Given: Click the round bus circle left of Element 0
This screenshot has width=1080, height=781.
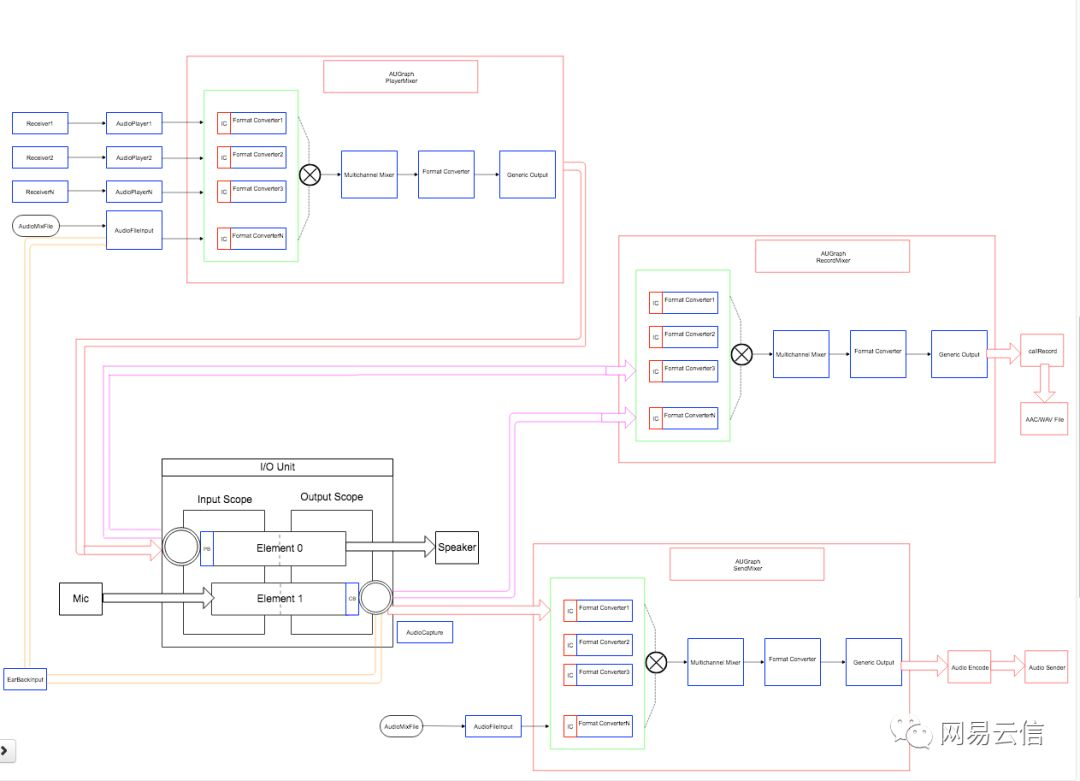Looking at the screenshot, I should [181, 548].
